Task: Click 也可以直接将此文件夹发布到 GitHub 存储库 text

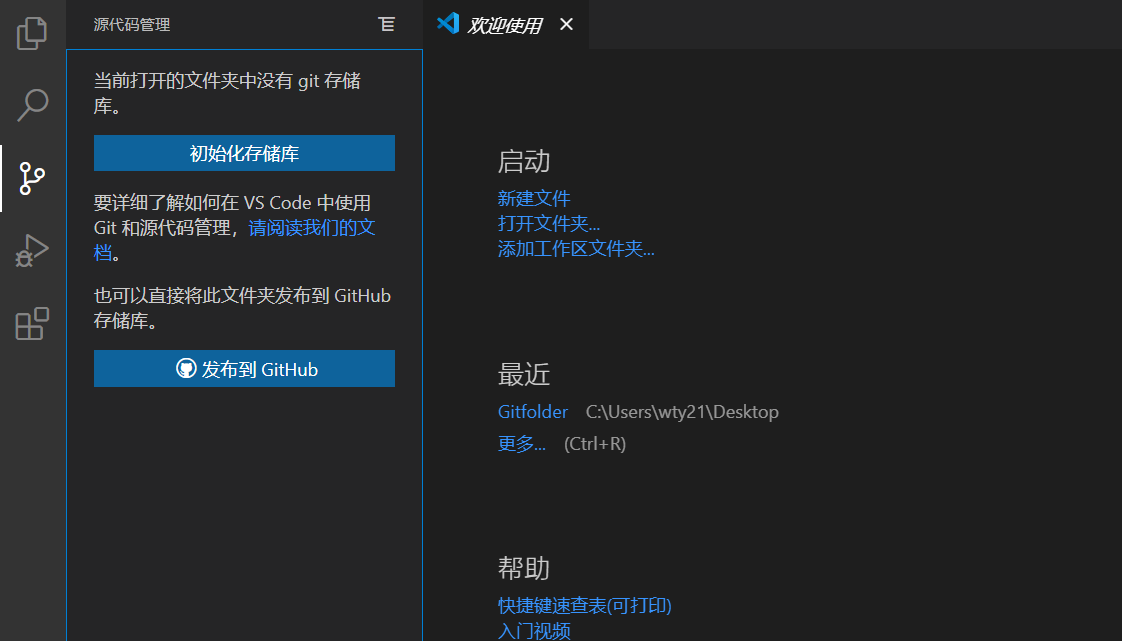Action: 242,308
